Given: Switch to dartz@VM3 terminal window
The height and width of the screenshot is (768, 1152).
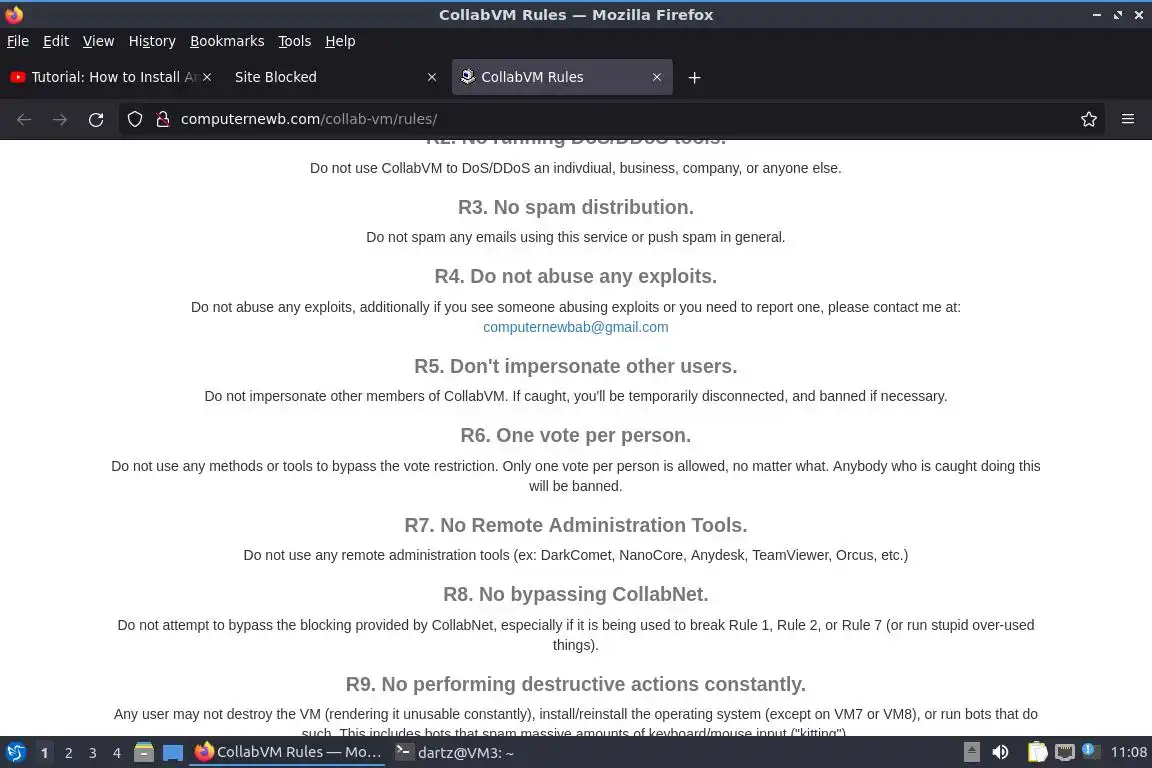Looking at the screenshot, I should point(454,753).
